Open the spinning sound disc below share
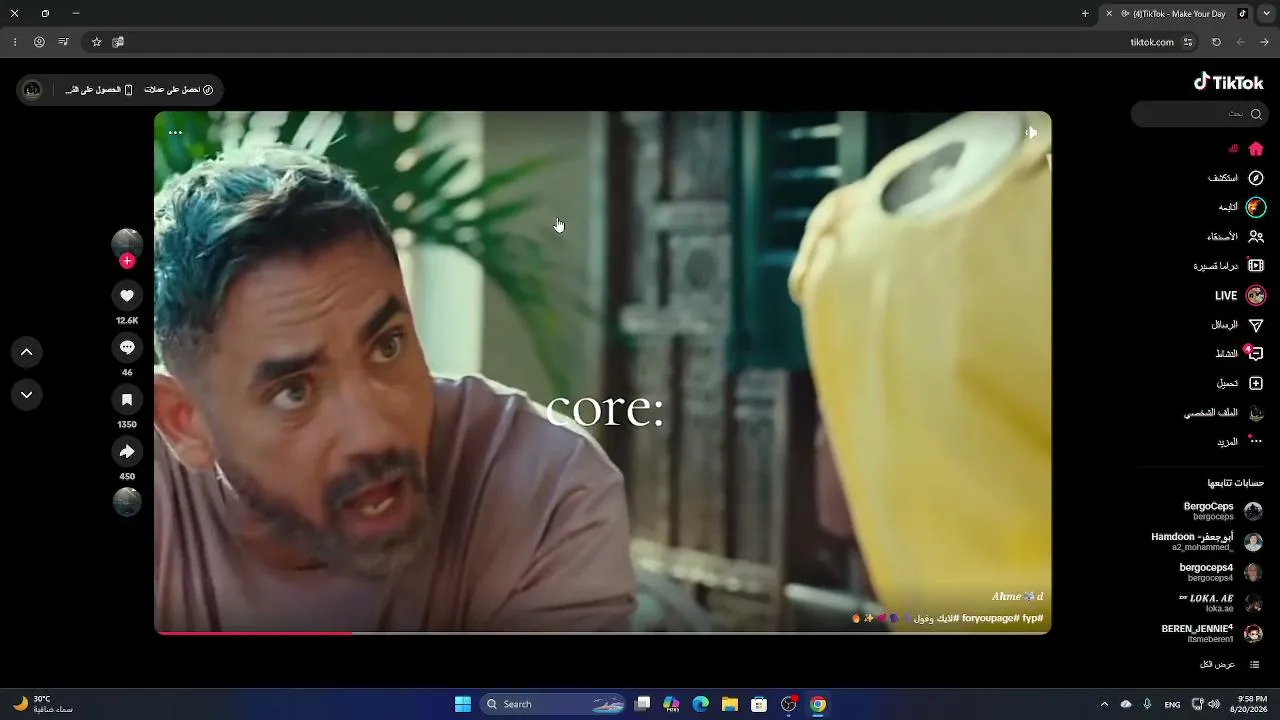This screenshot has width=1280, height=720. (x=127, y=502)
